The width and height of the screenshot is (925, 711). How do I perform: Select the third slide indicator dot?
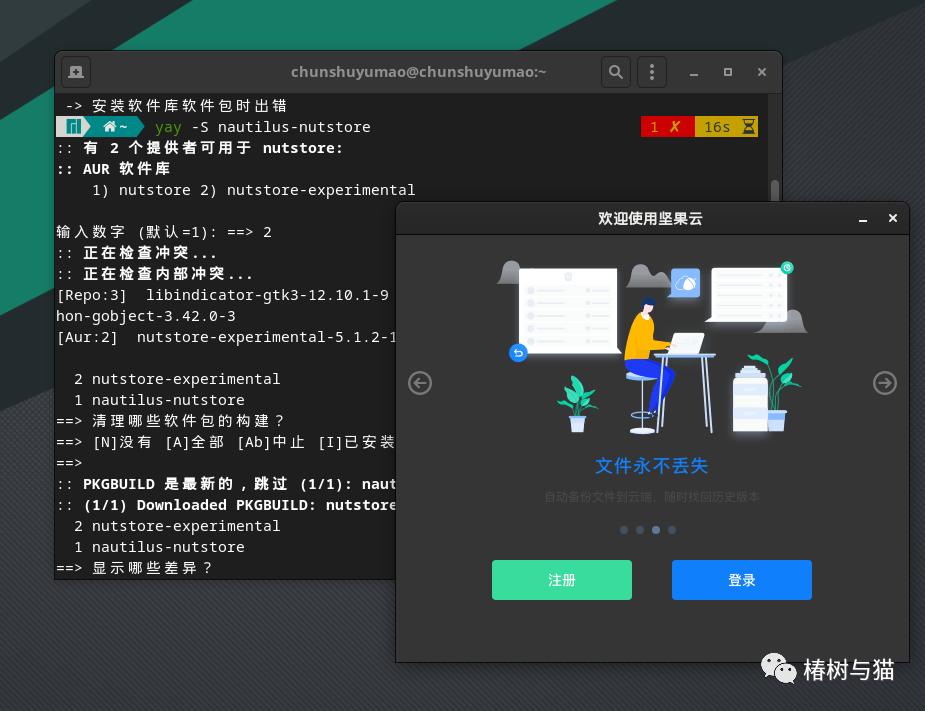coord(656,530)
